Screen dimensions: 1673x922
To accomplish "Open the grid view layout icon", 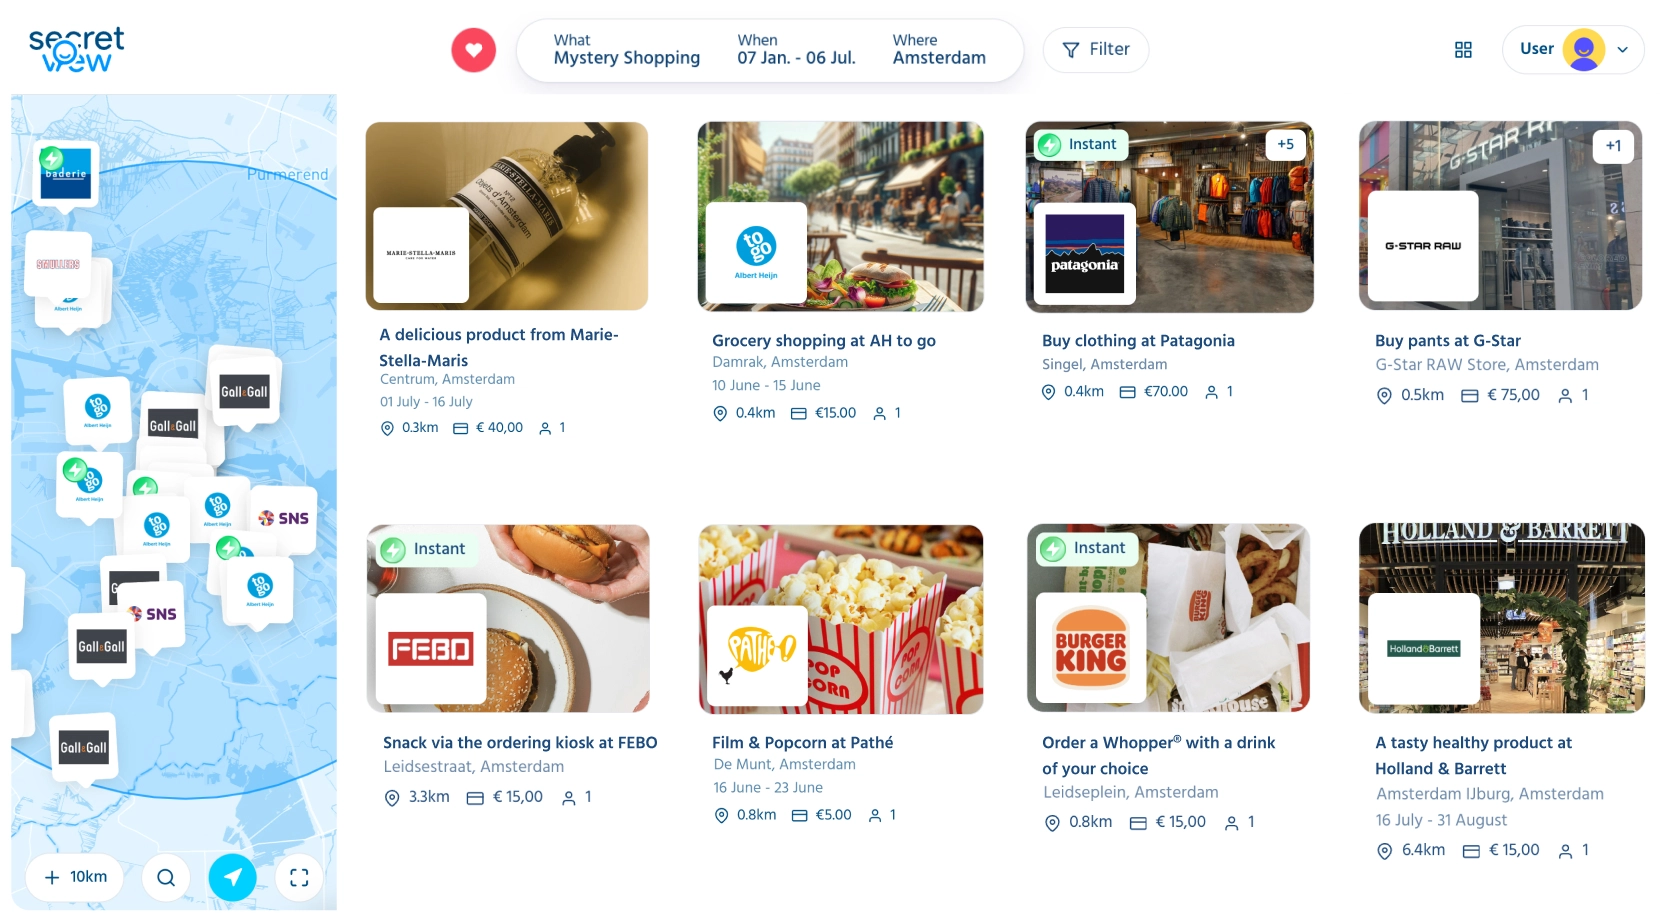I will pyautogui.click(x=1463, y=50).
